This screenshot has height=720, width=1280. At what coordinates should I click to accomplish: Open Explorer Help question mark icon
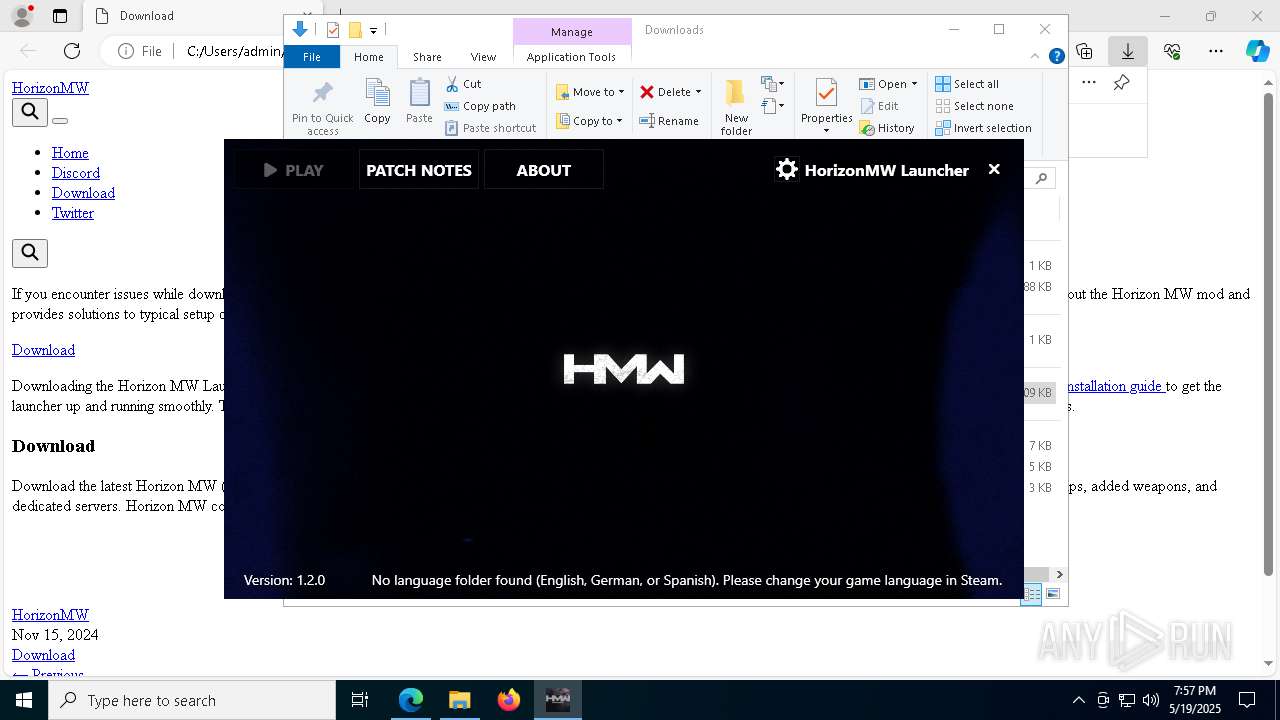(1056, 56)
